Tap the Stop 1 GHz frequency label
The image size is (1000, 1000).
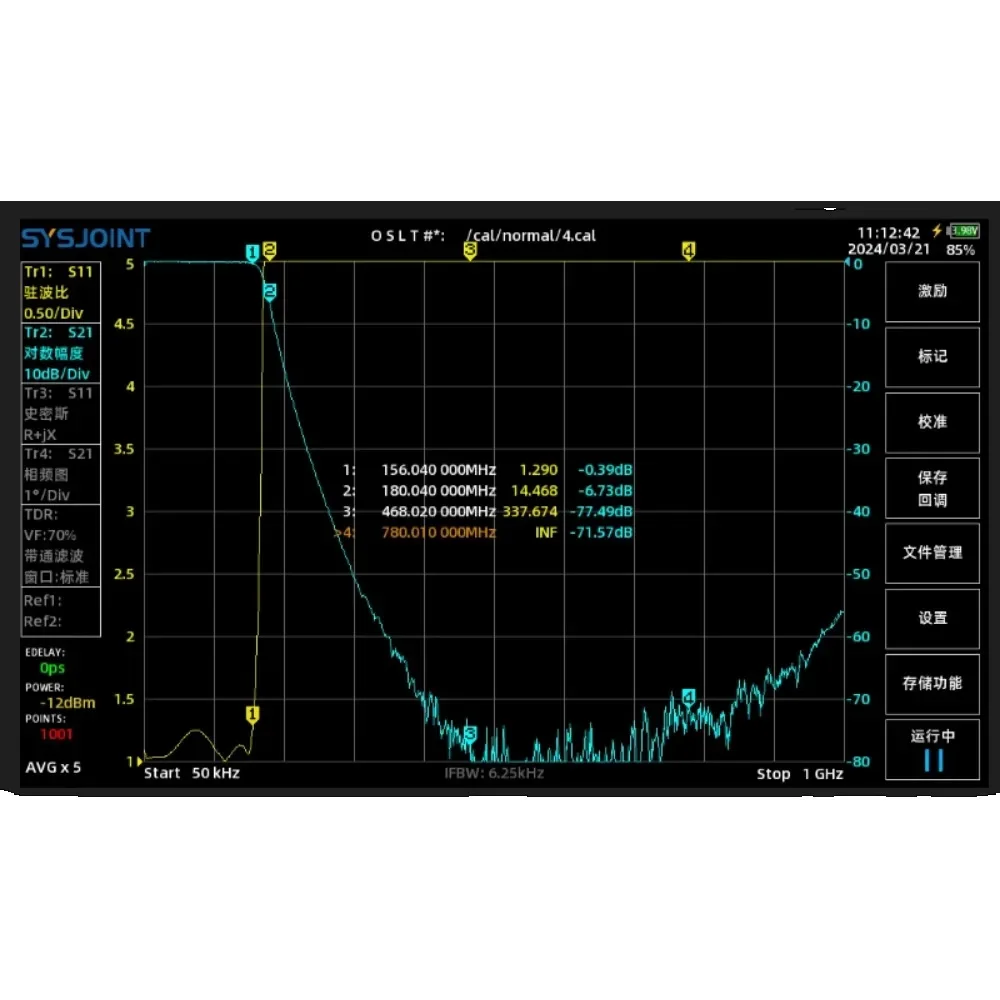[x=800, y=774]
